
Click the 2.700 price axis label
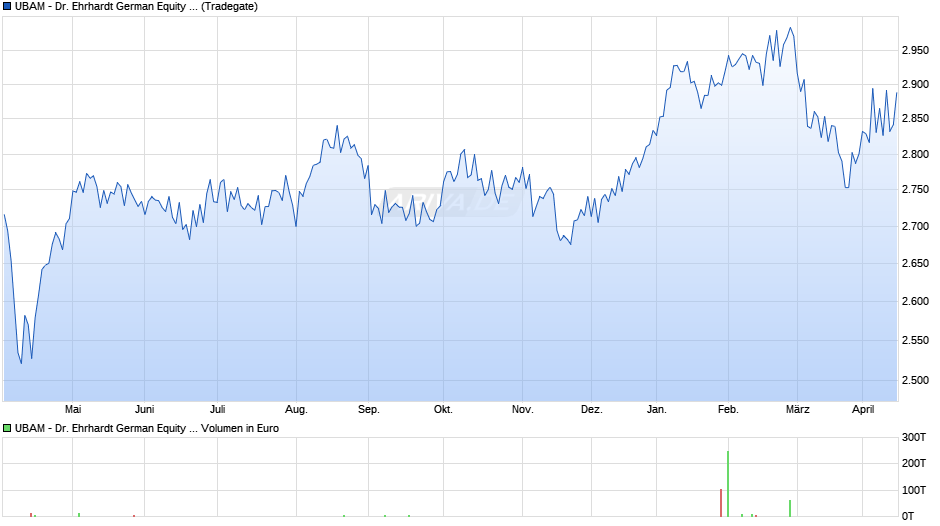(915, 226)
